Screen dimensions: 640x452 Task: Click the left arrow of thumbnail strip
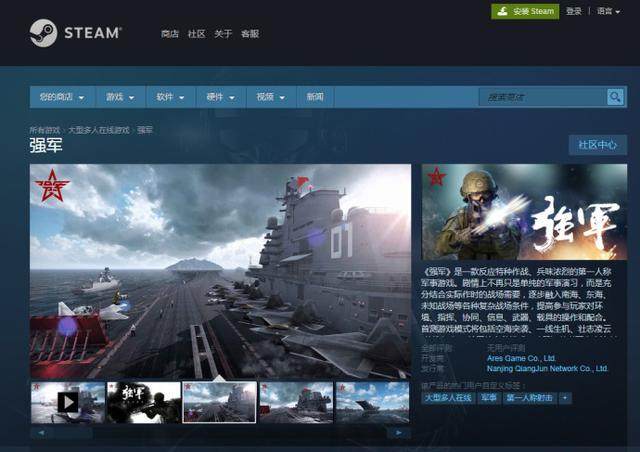click(41, 432)
